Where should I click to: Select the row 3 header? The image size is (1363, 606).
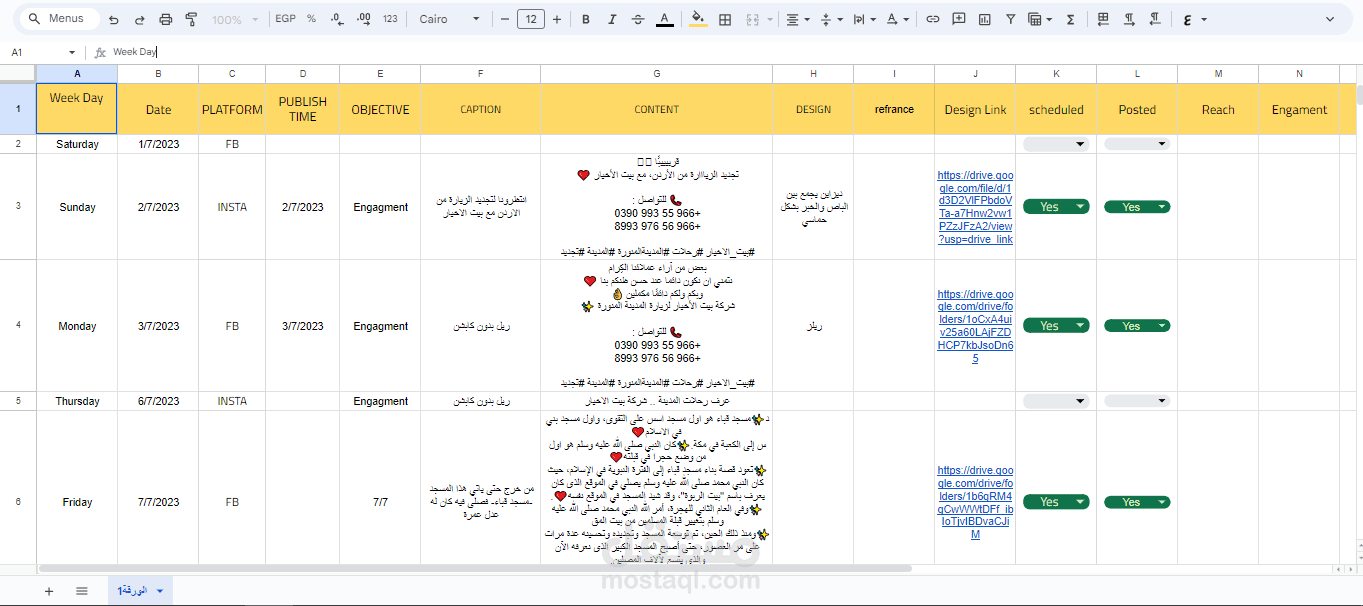tap(18, 207)
